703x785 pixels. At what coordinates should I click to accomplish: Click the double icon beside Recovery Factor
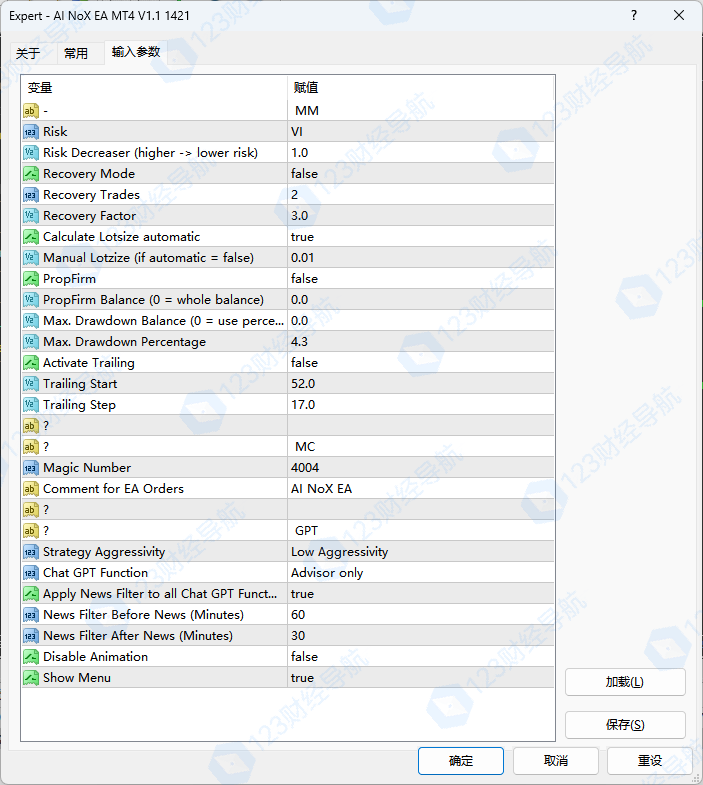pos(31,216)
